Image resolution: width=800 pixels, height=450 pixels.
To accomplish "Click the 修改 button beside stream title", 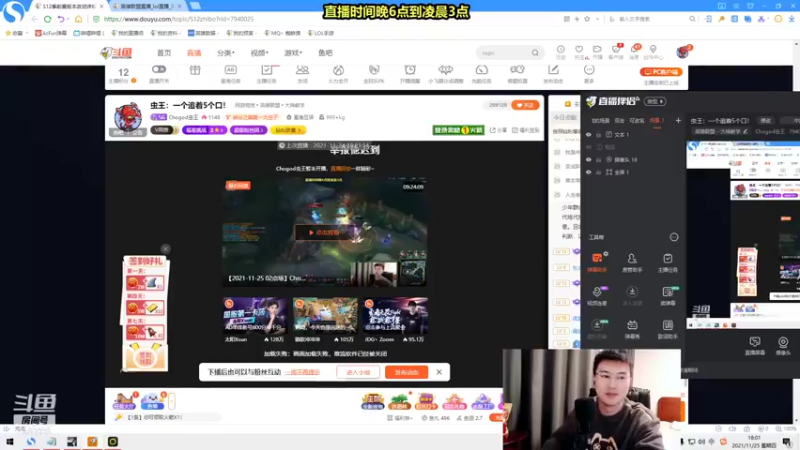I will coord(766,121).
